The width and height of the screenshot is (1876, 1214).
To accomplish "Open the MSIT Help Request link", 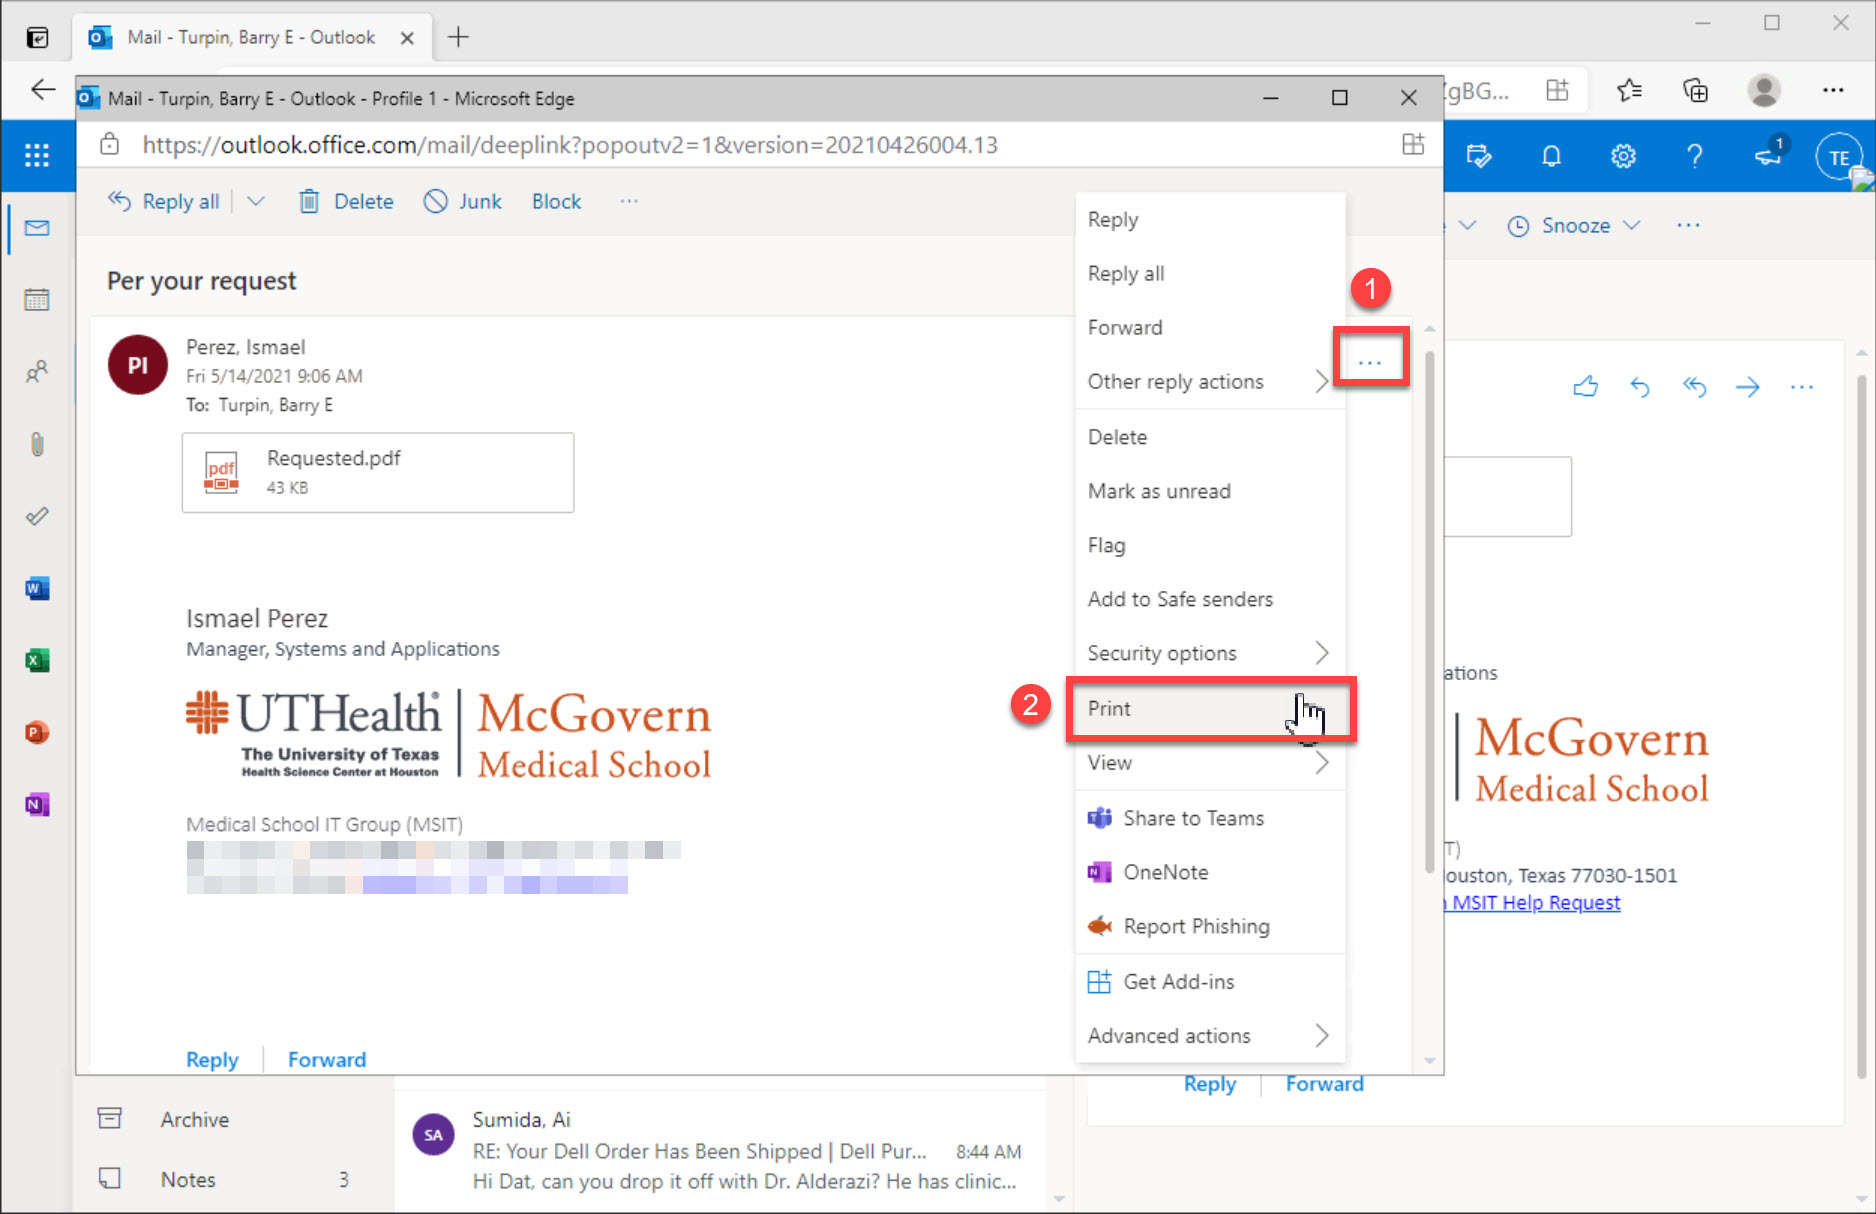I will coord(1535,902).
